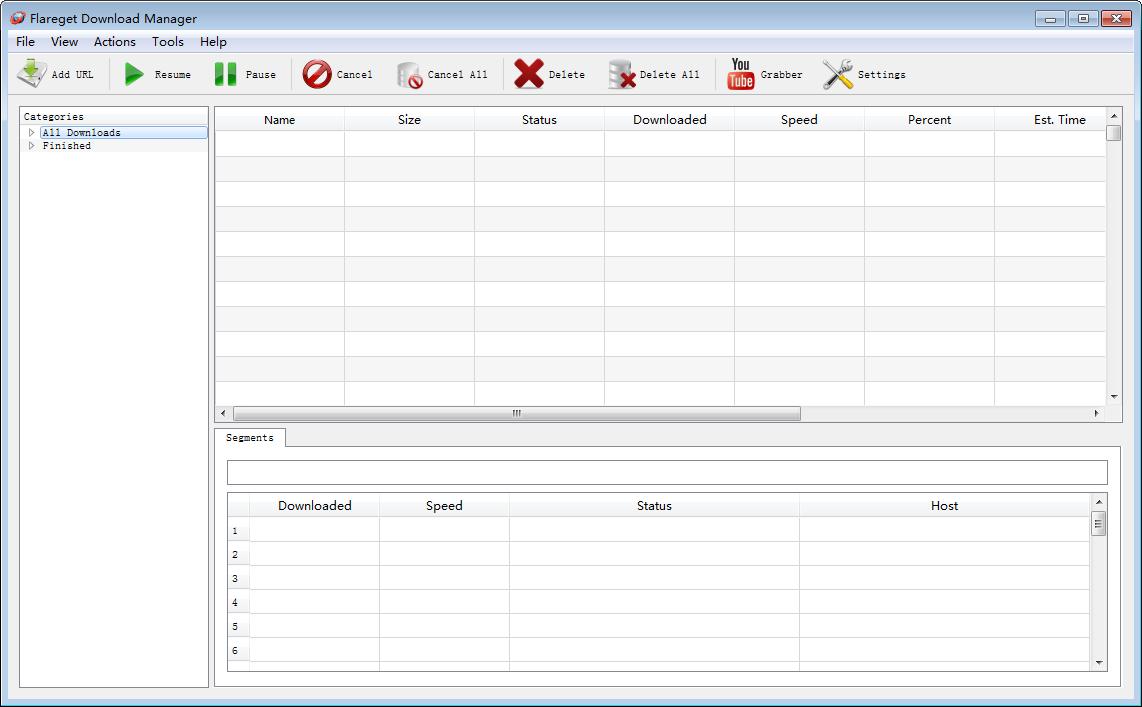The image size is (1142, 707).
Task: Switch to the Segments tab
Action: [250, 438]
